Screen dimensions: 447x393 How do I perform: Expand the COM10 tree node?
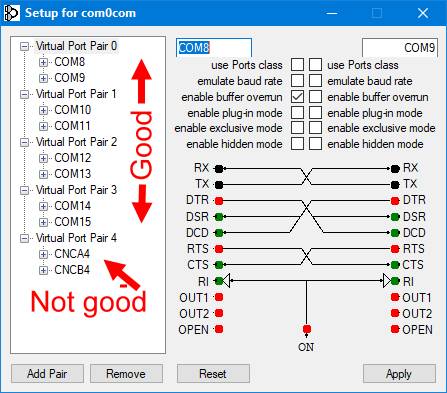(x=43, y=110)
